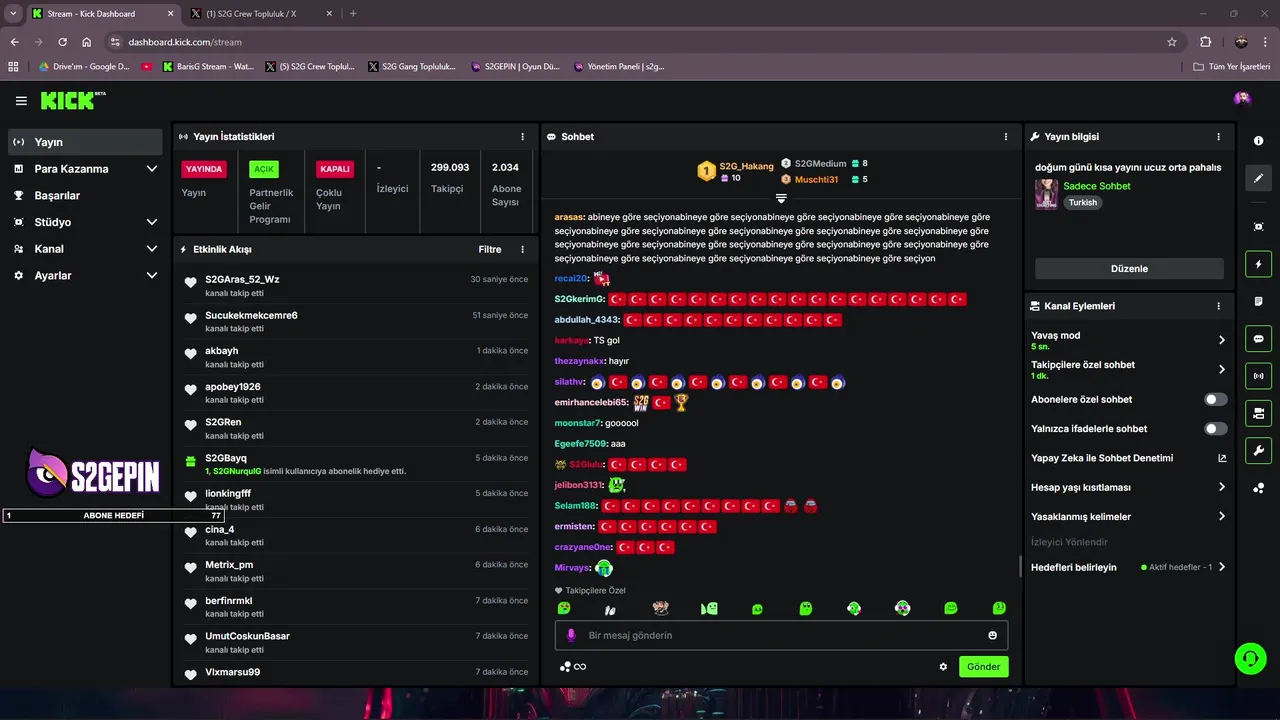Click the browser extensions puzzle icon
The width and height of the screenshot is (1280, 720).
[1205, 42]
